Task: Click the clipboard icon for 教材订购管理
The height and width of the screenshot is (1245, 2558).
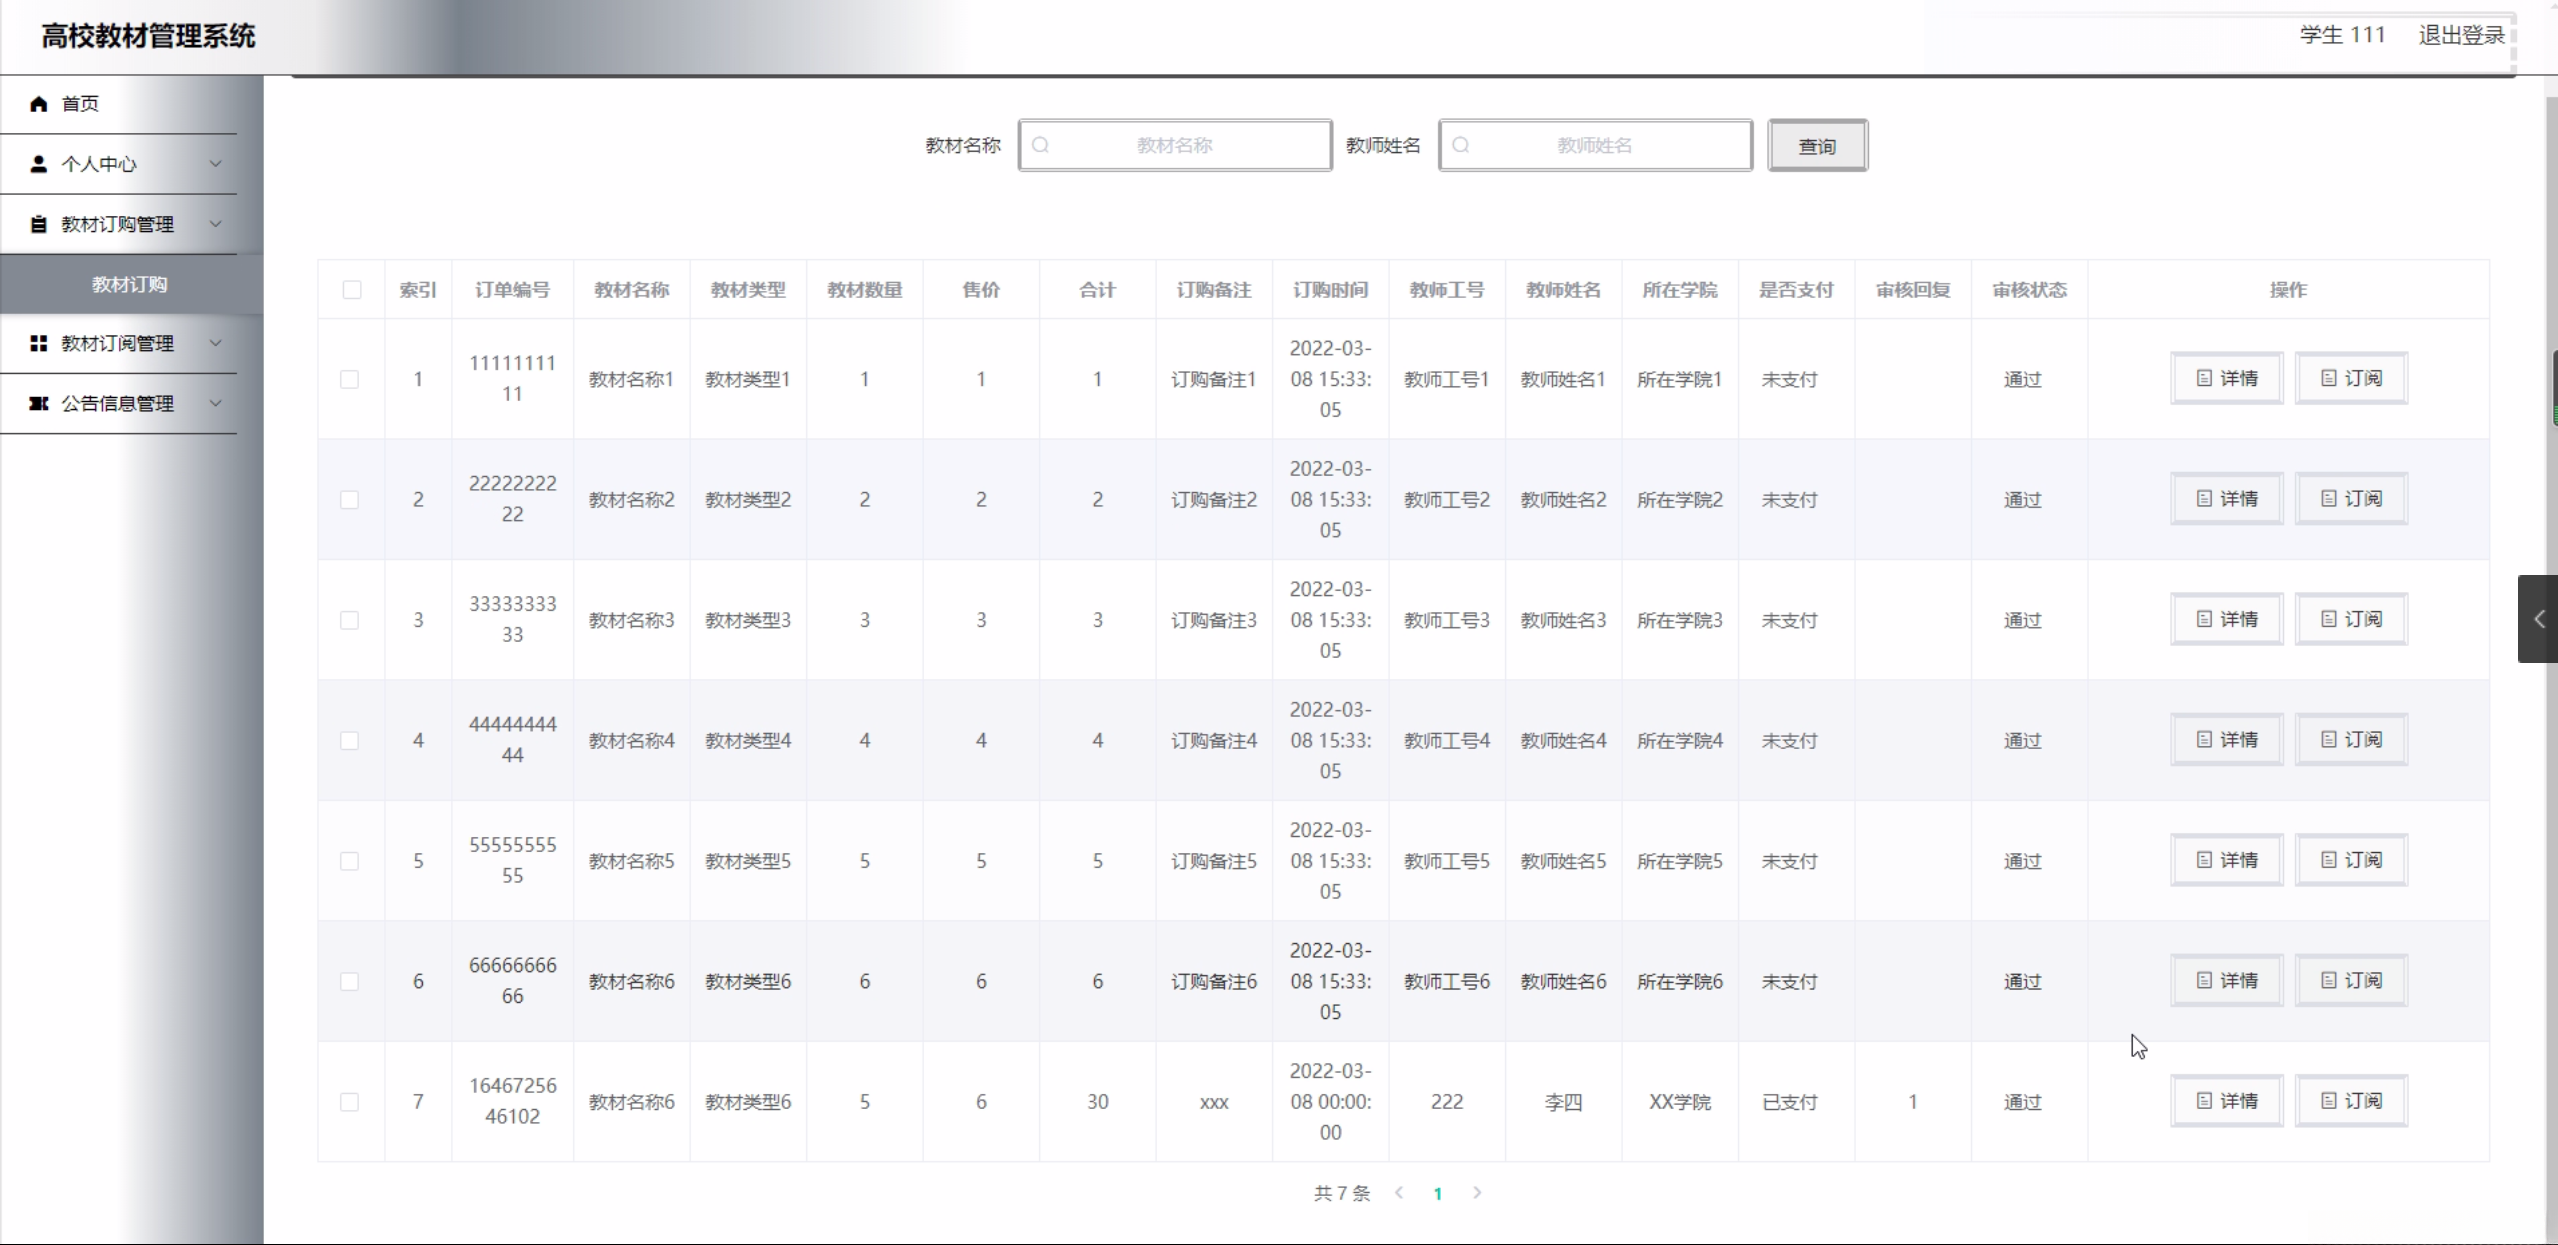Action: click(x=39, y=224)
